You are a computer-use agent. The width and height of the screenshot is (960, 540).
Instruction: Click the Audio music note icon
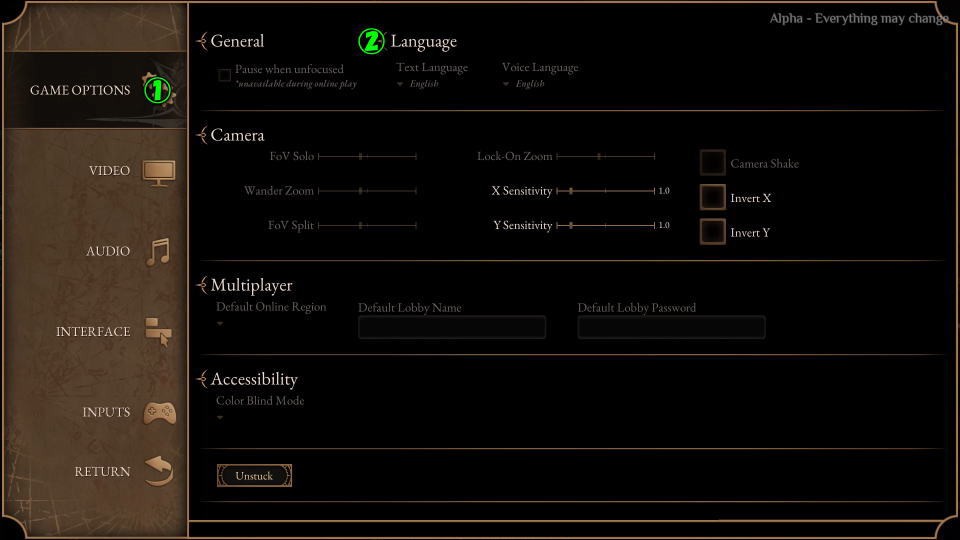pos(158,252)
